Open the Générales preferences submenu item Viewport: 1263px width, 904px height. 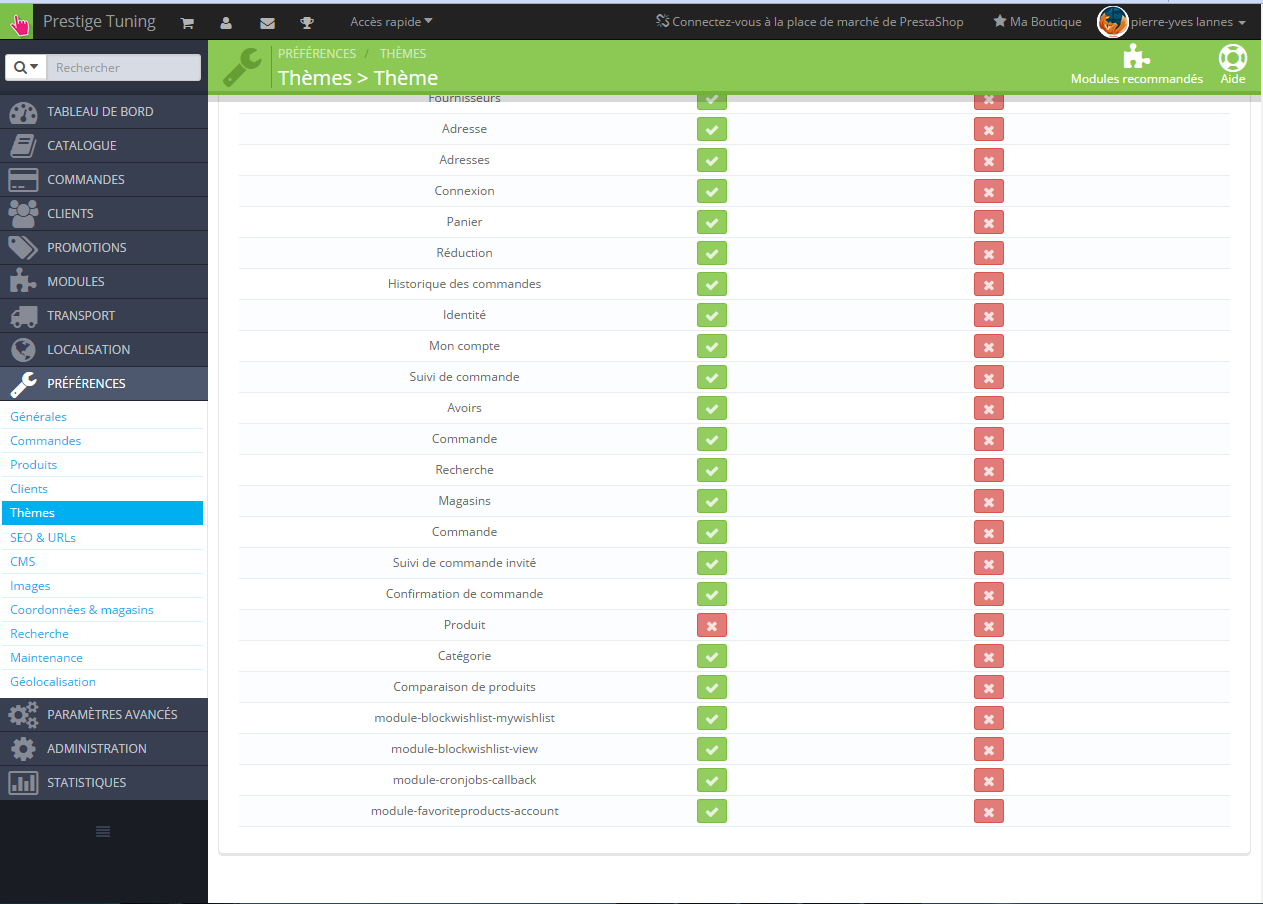[x=39, y=417]
